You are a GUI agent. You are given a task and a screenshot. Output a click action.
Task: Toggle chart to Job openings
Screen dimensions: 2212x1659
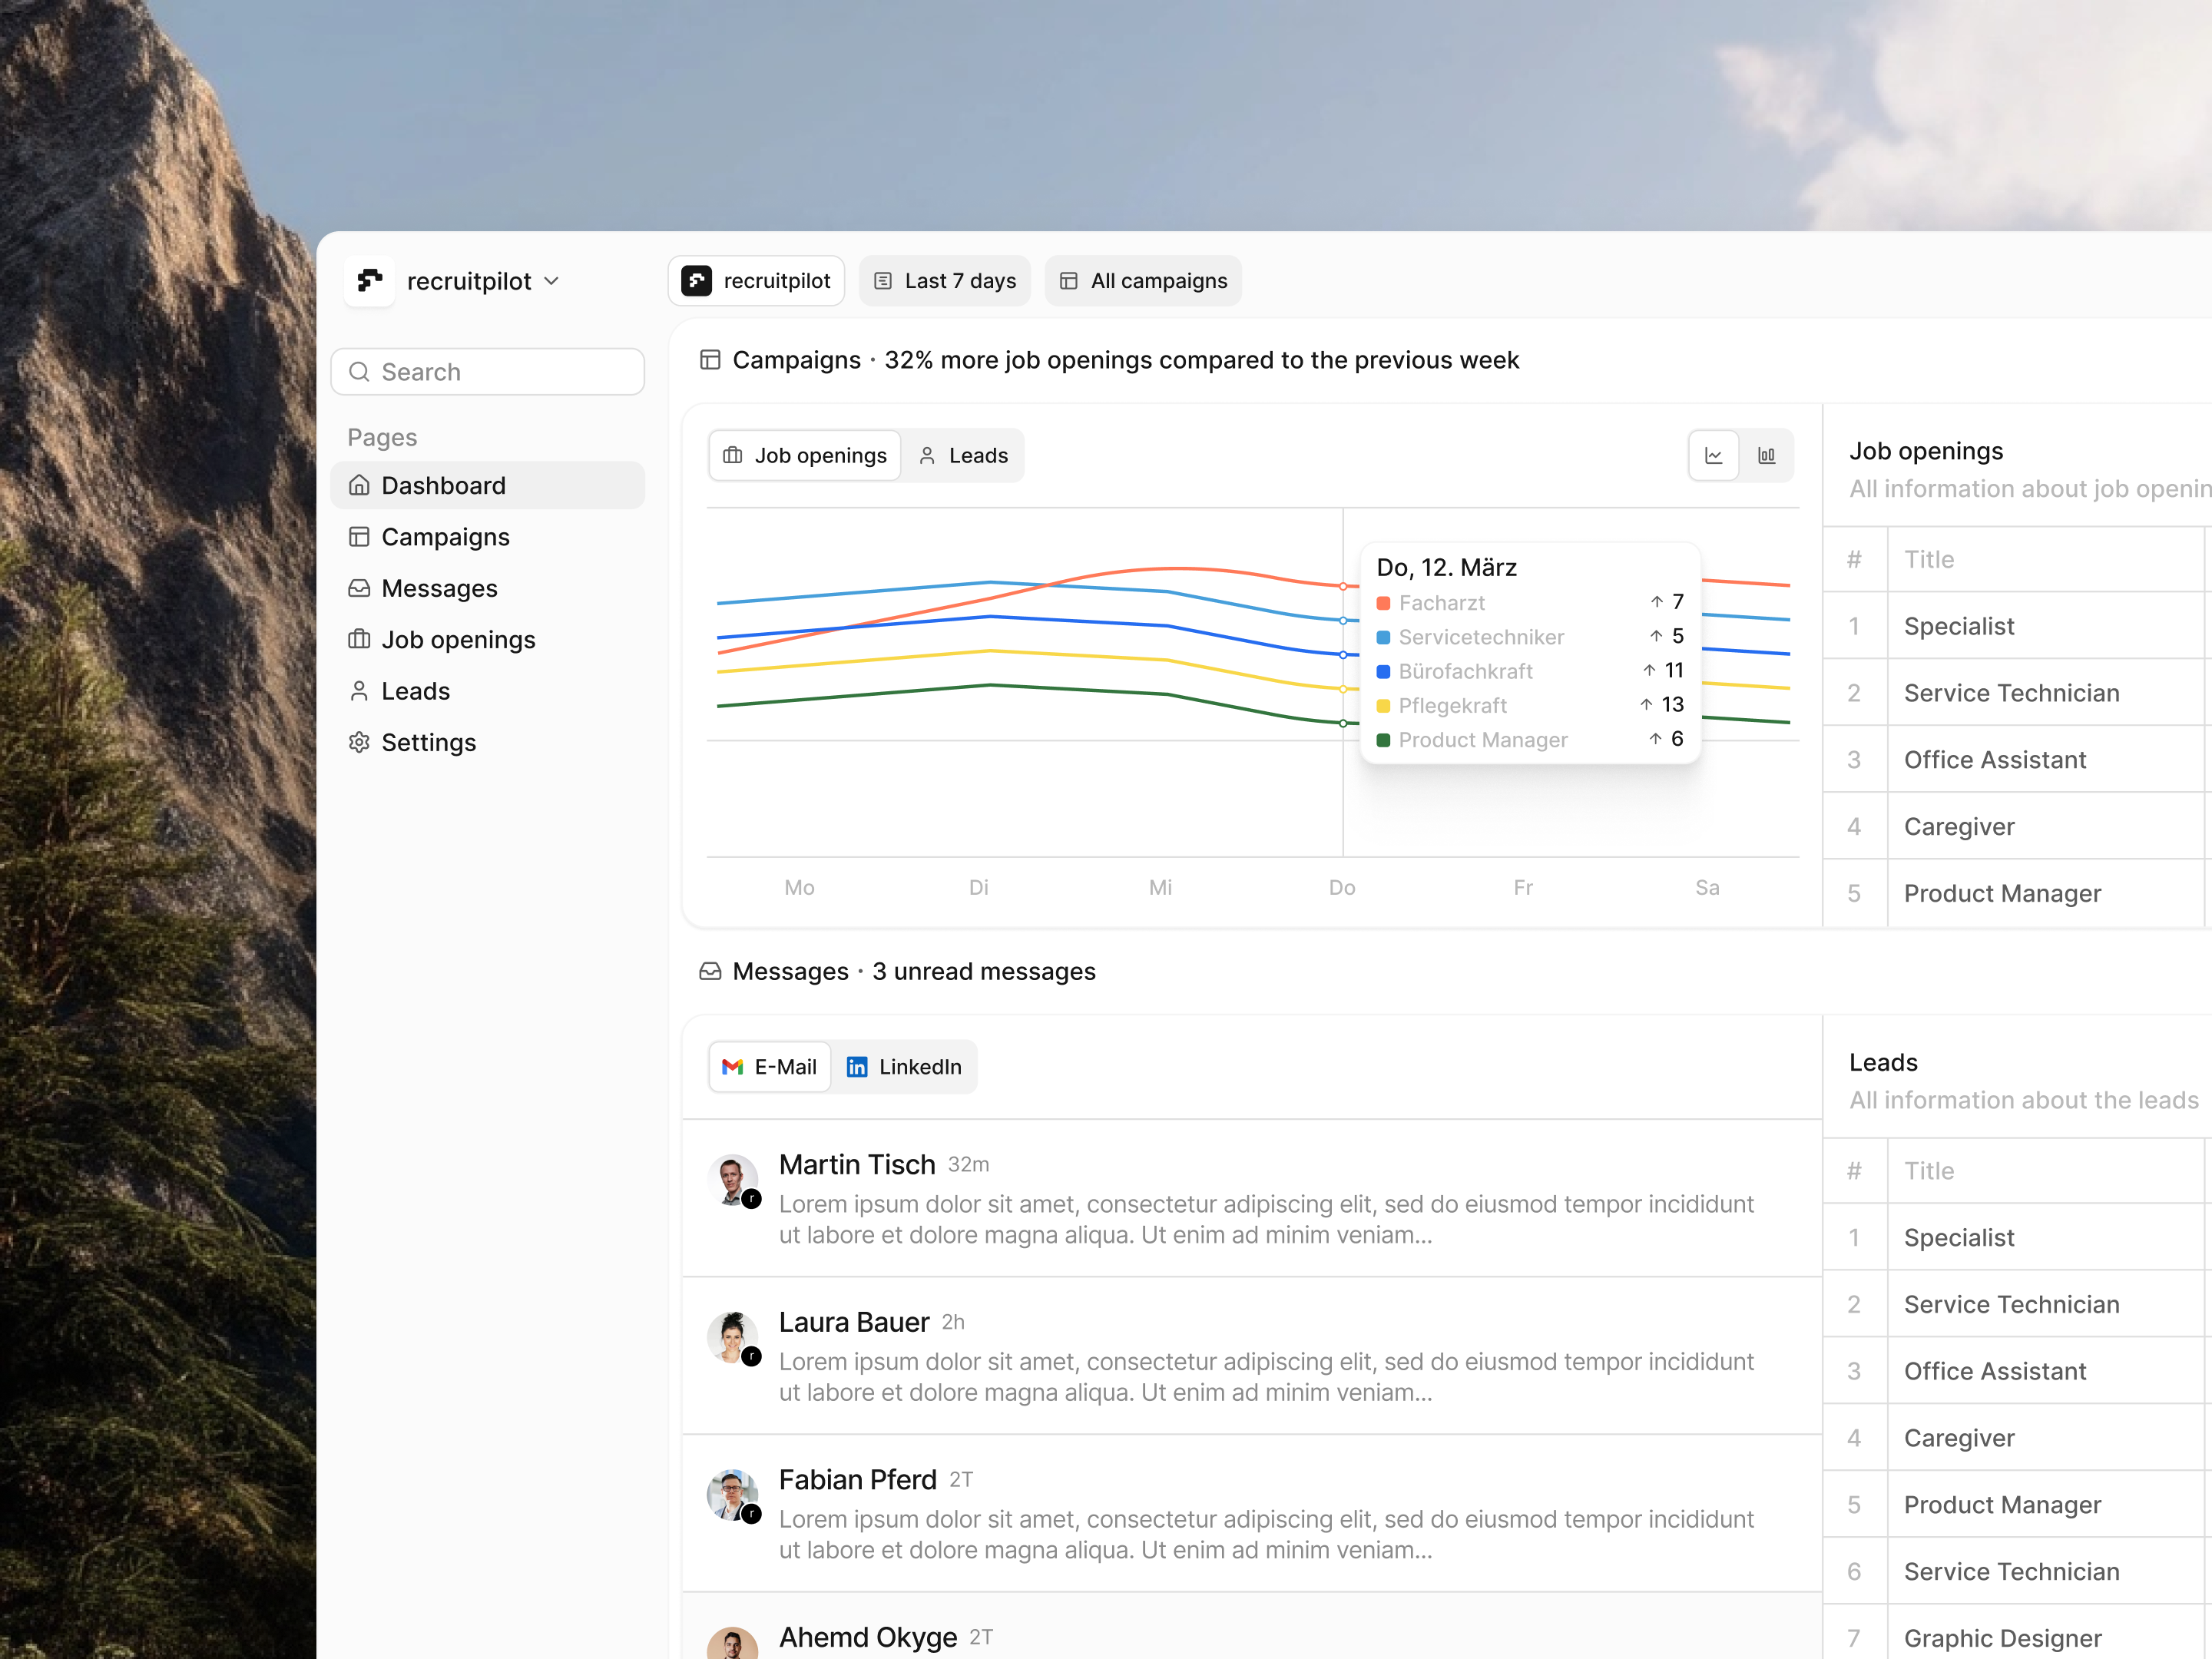(805, 456)
